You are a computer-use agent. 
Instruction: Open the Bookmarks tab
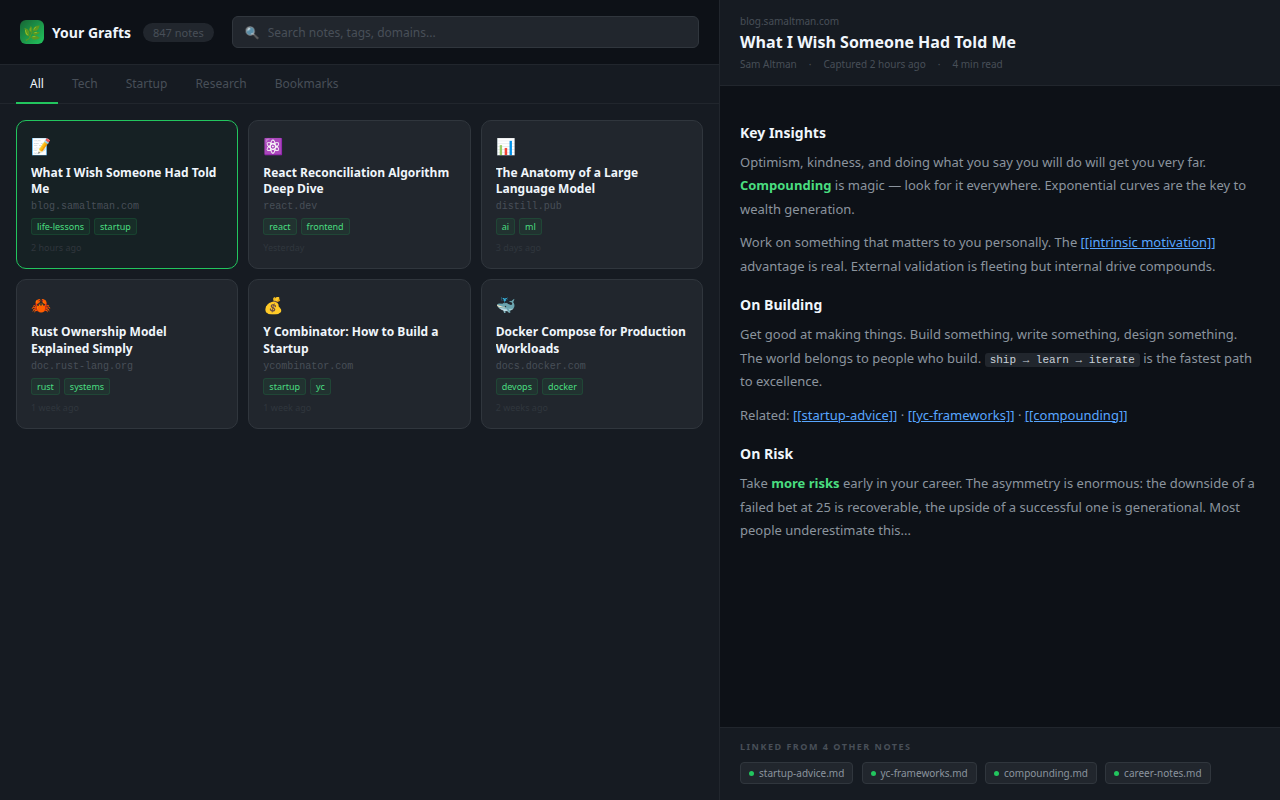pyautogui.click(x=306, y=83)
